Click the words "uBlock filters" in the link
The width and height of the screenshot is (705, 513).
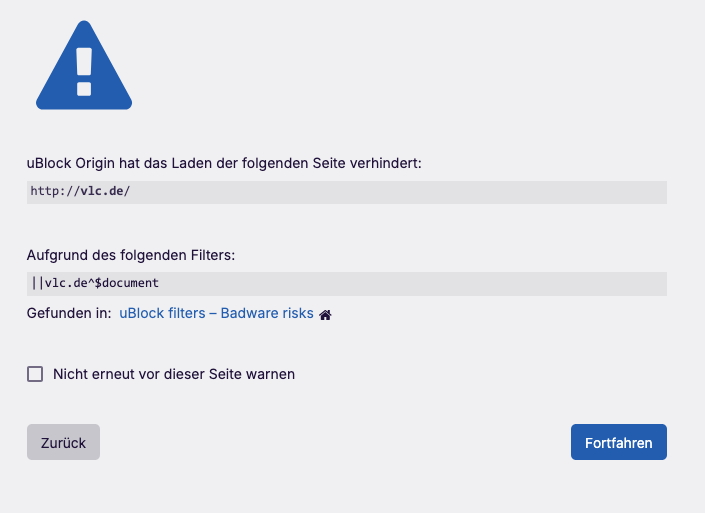(x=162, y=314)
